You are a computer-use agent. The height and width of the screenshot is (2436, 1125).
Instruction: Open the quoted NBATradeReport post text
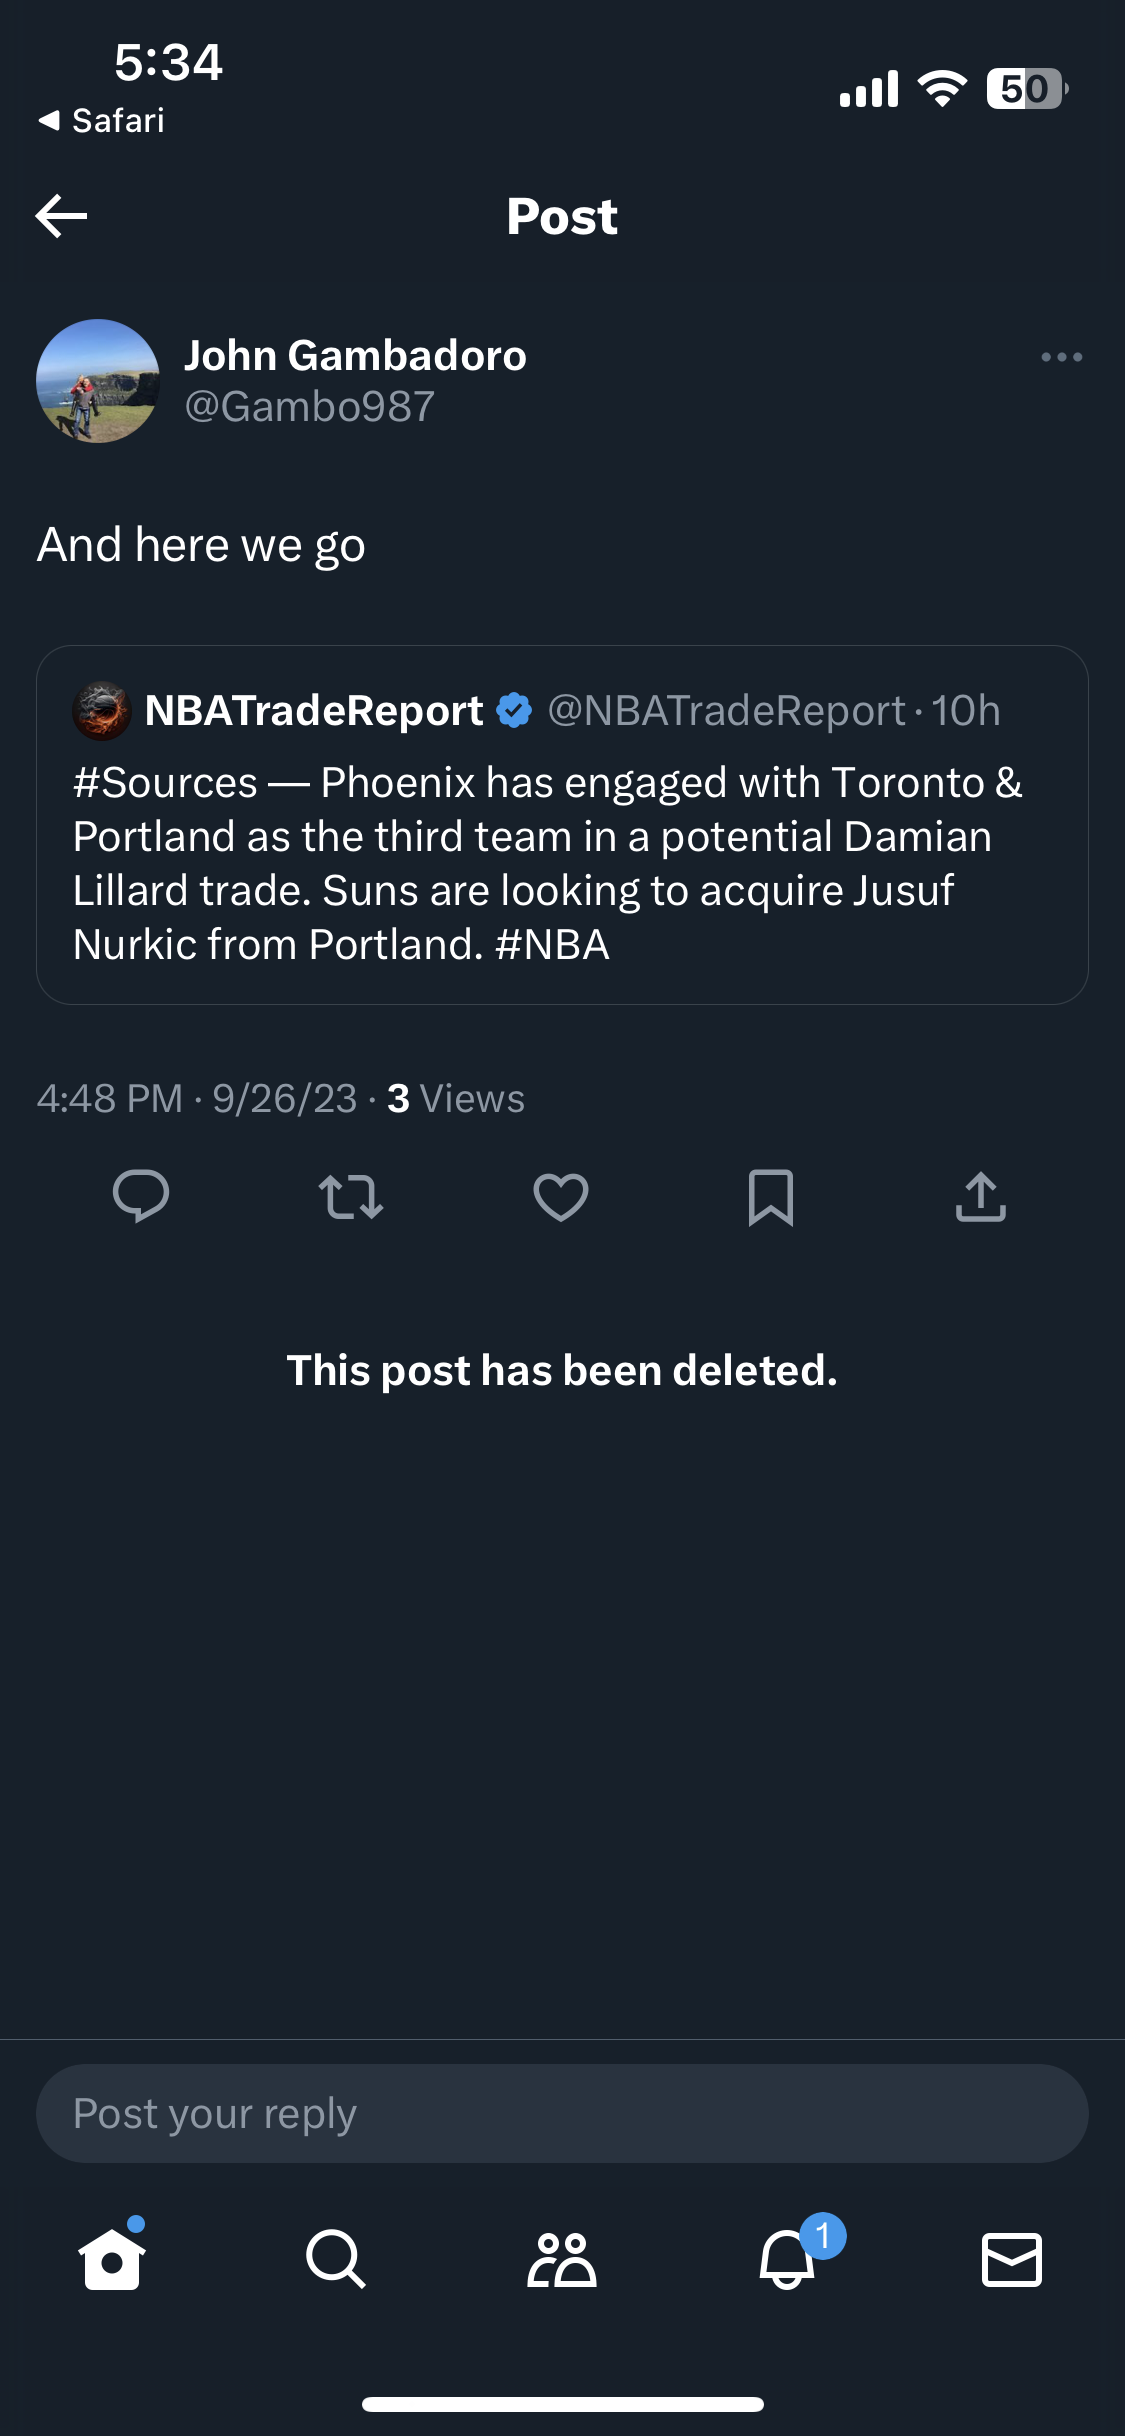pos(540,862)
